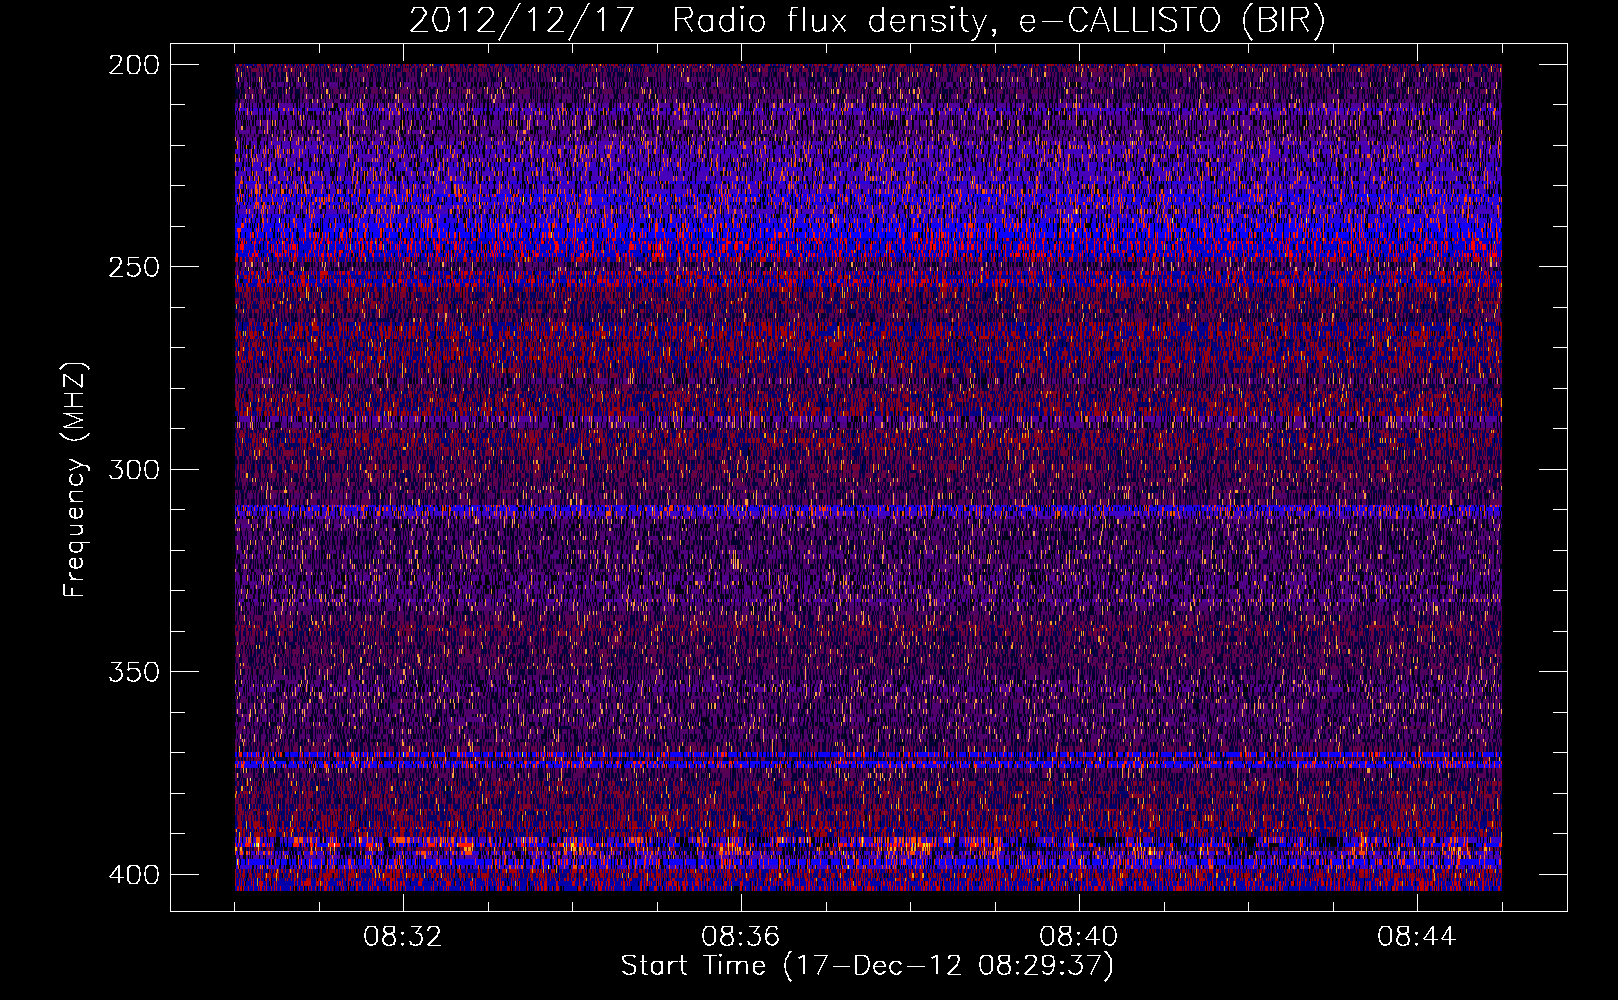Screen dimensions: 1618x1000
Task: Click the 08:44 time tick label
Action: point(1417,937)
